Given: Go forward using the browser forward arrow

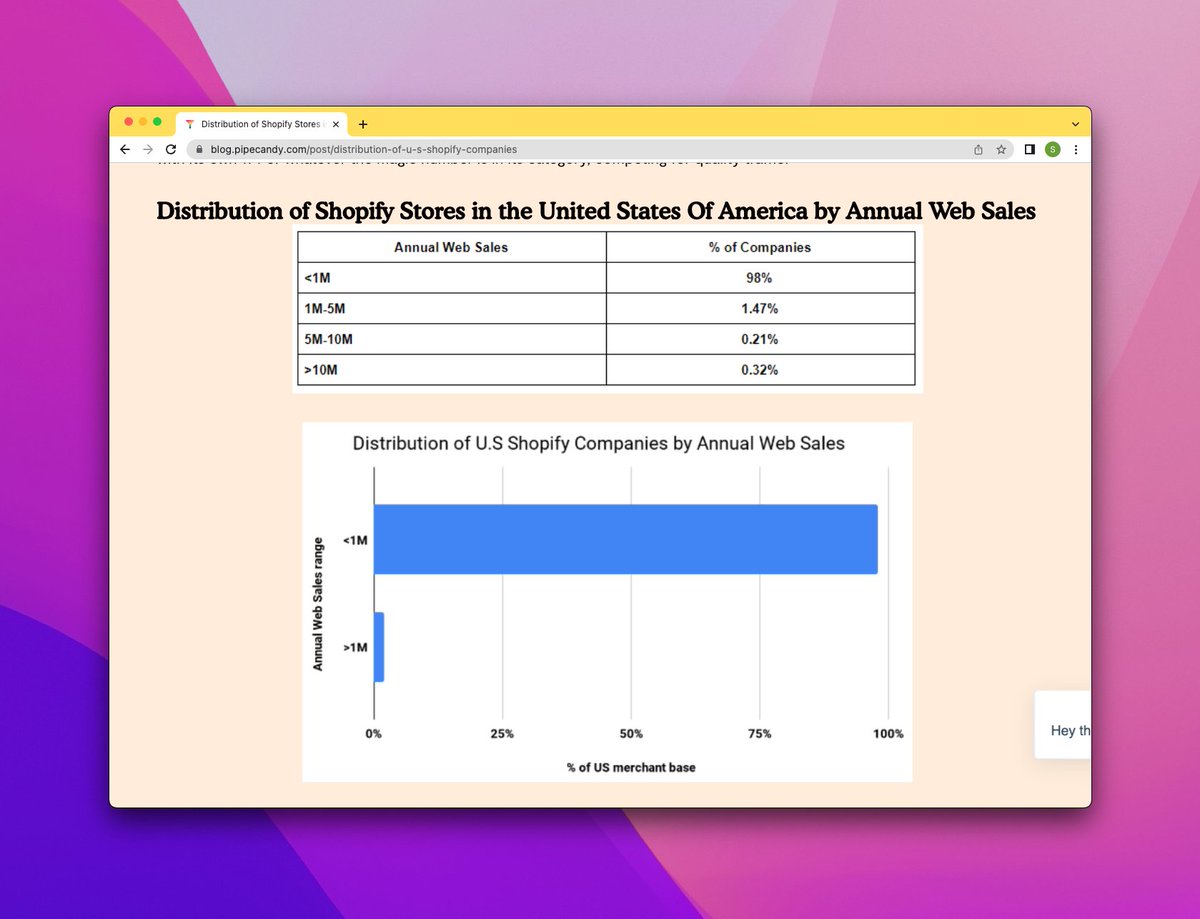Looking at the screenshot, I should pyautogui.click(x=147, y=149).
